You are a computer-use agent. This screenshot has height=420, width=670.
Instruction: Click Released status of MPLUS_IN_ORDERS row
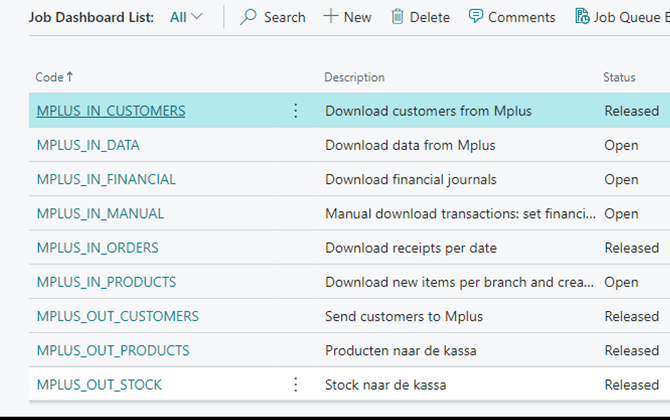[x=632, y=248]
